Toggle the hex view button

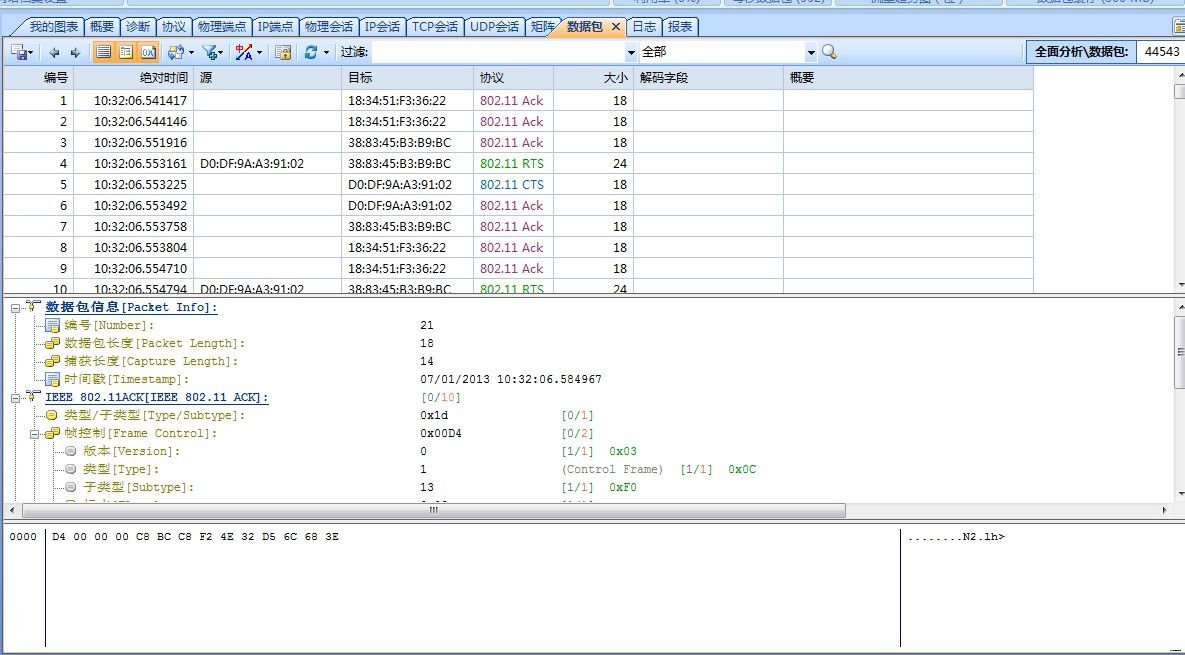click(148, 52)
